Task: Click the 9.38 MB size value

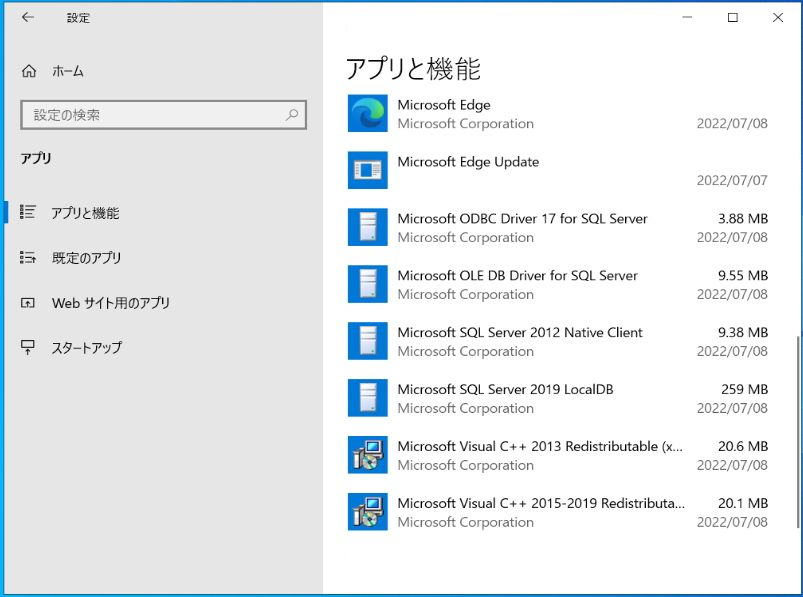Action: 743,332
